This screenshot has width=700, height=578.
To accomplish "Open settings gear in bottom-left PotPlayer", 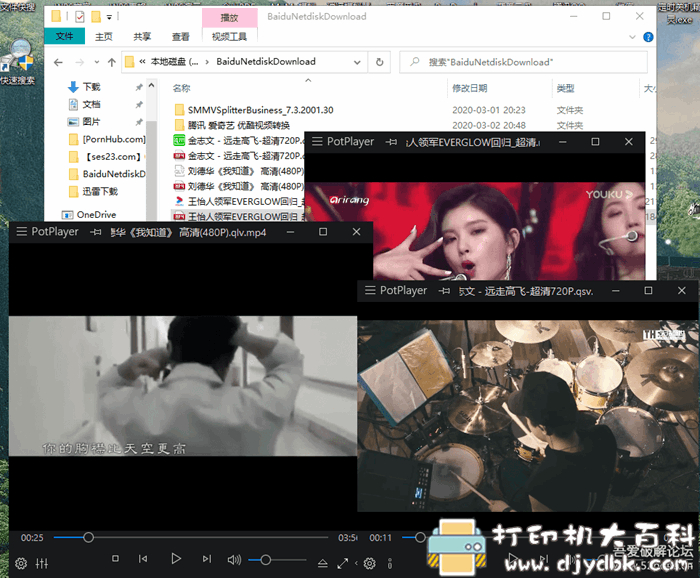I will pos(21,563).
